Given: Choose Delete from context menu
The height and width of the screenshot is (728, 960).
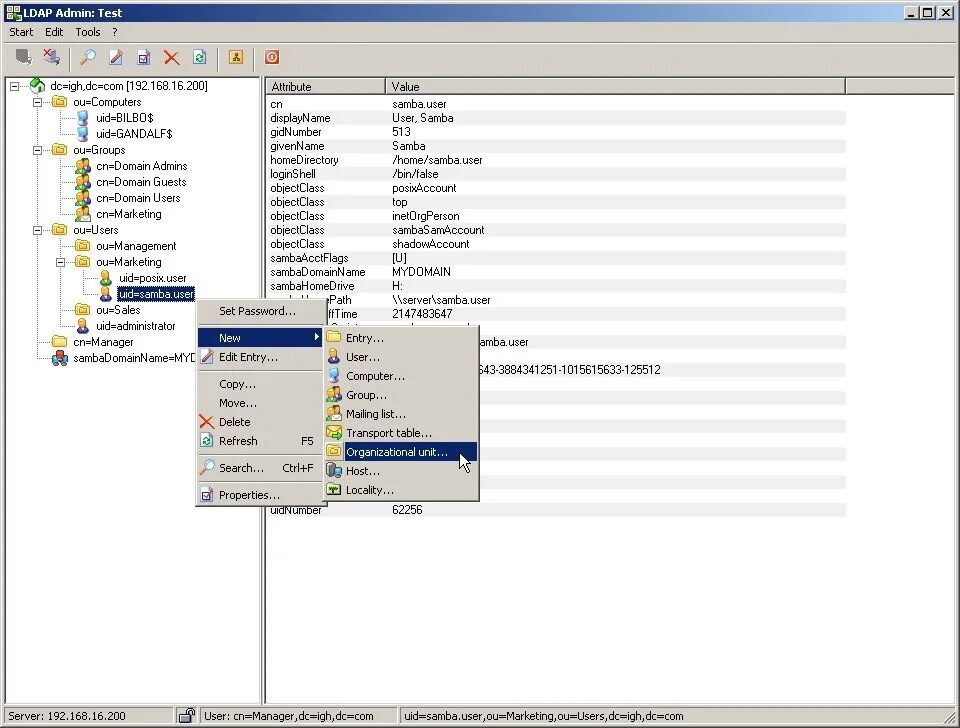Looking at the screenshot, I should [x=260, y=422].
